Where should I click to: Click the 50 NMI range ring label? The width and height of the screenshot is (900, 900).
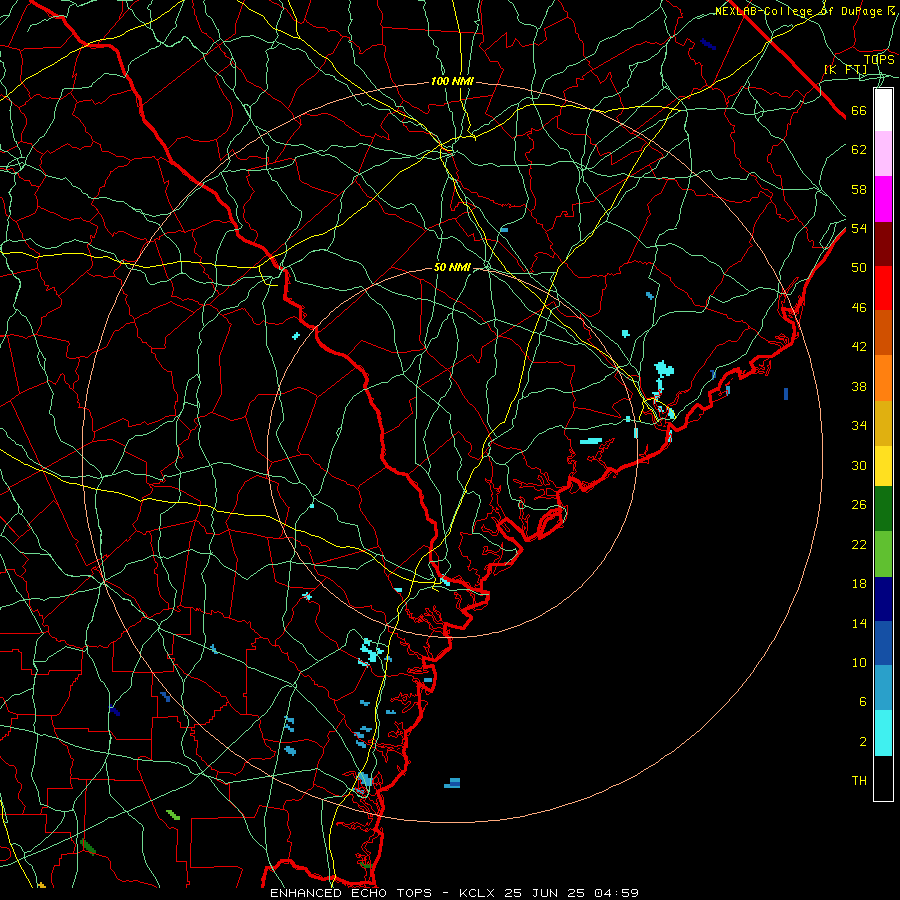pyautogui.click(x=452, y=267)
